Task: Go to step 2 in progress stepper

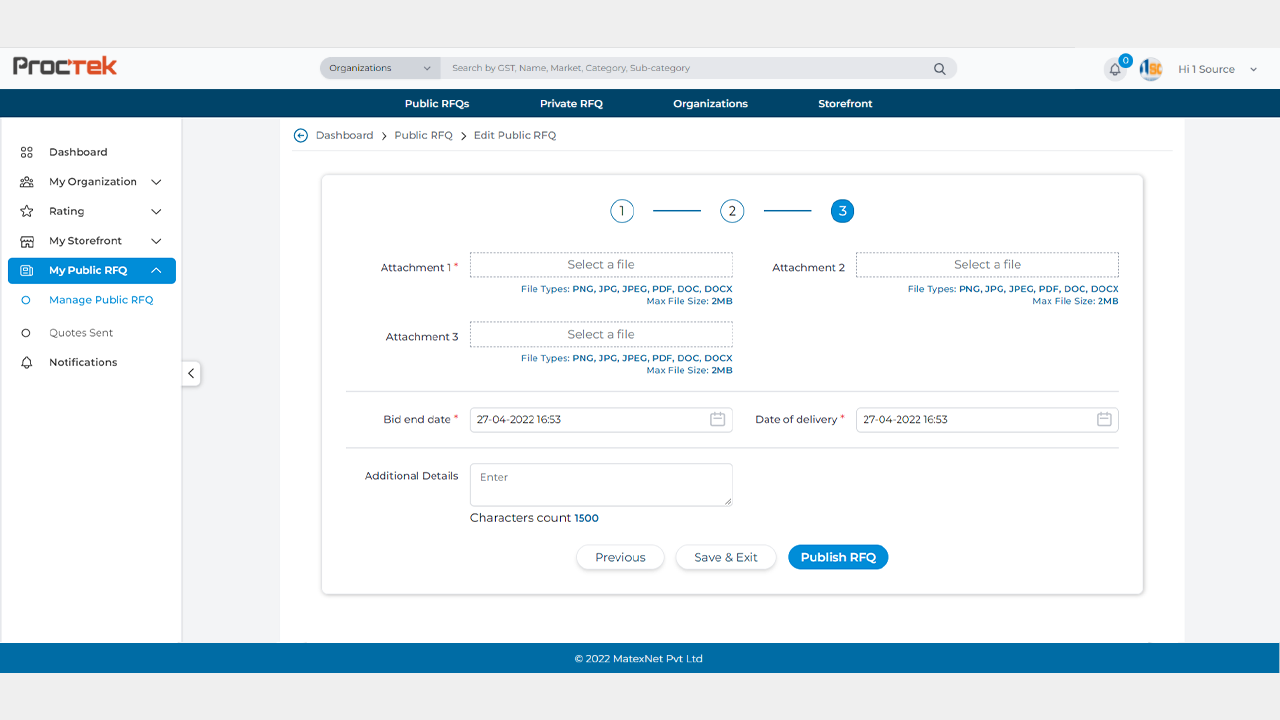Action: [732, 211]
